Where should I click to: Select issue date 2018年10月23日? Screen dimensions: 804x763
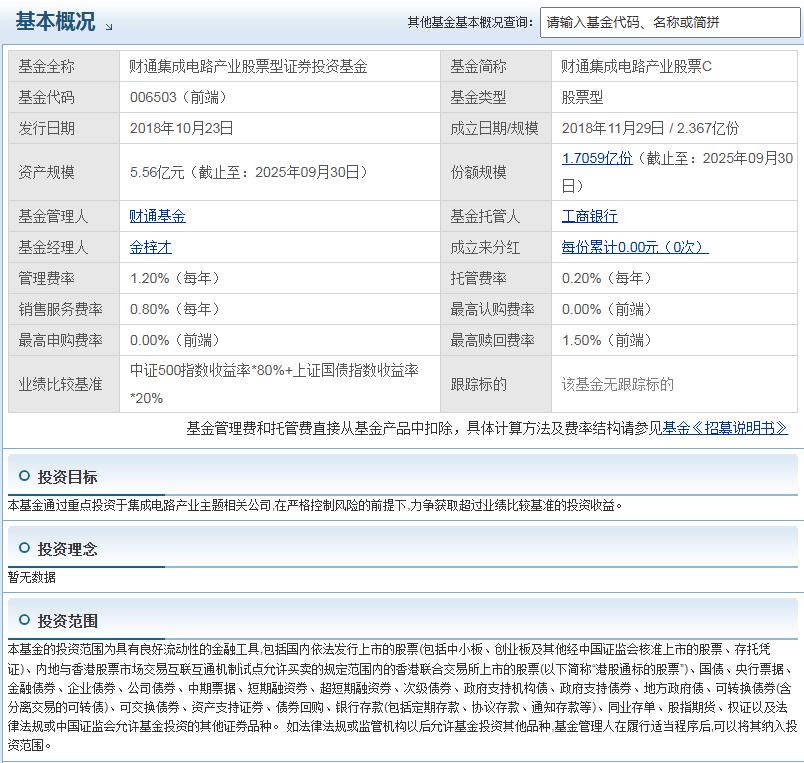tap(182, 128)
